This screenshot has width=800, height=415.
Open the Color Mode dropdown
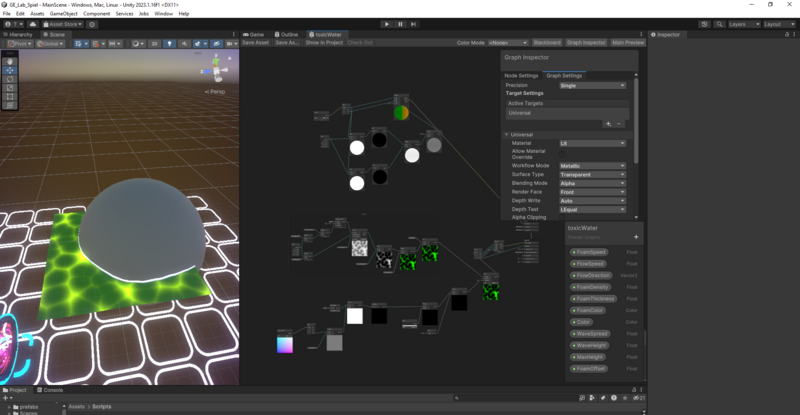(507, 43)
